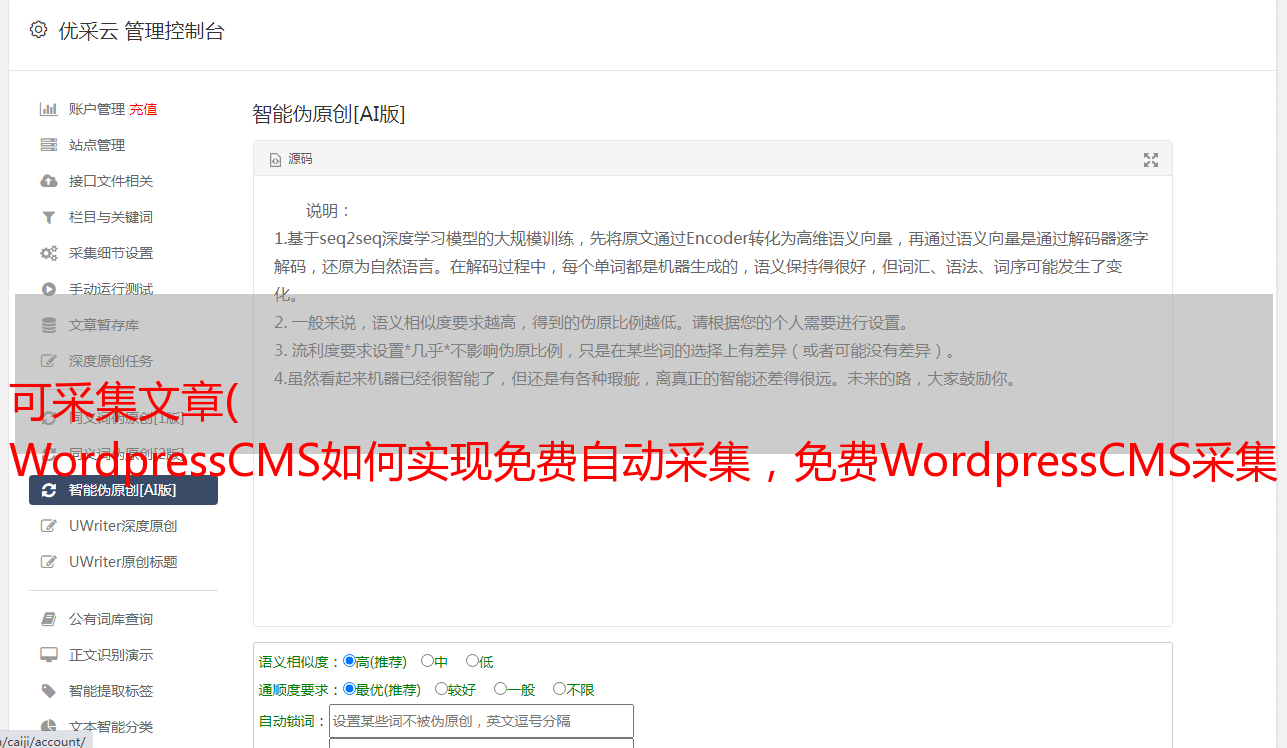Select 一般 for 通顺度要求

pyautogui.click(x=501, y=689)
